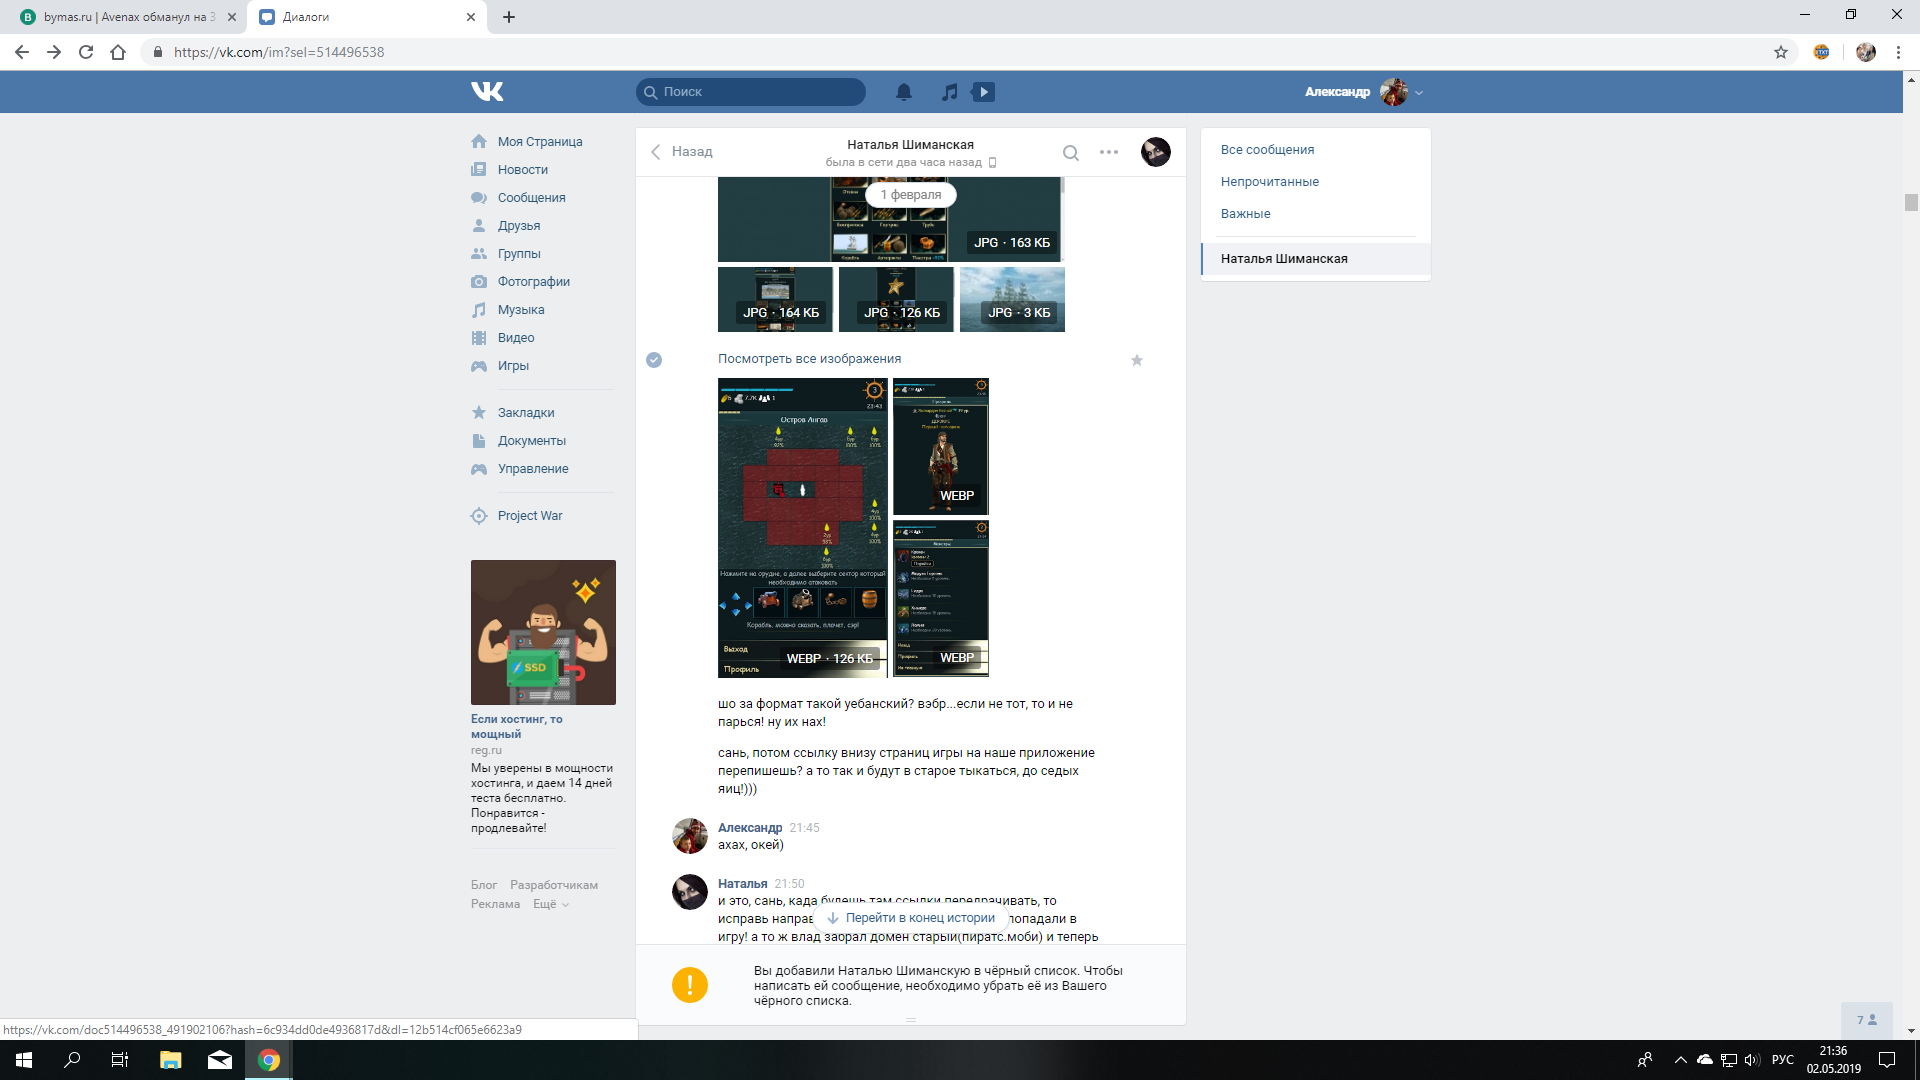Open the Фотографии sidebar item

click(x=533, y=282)
